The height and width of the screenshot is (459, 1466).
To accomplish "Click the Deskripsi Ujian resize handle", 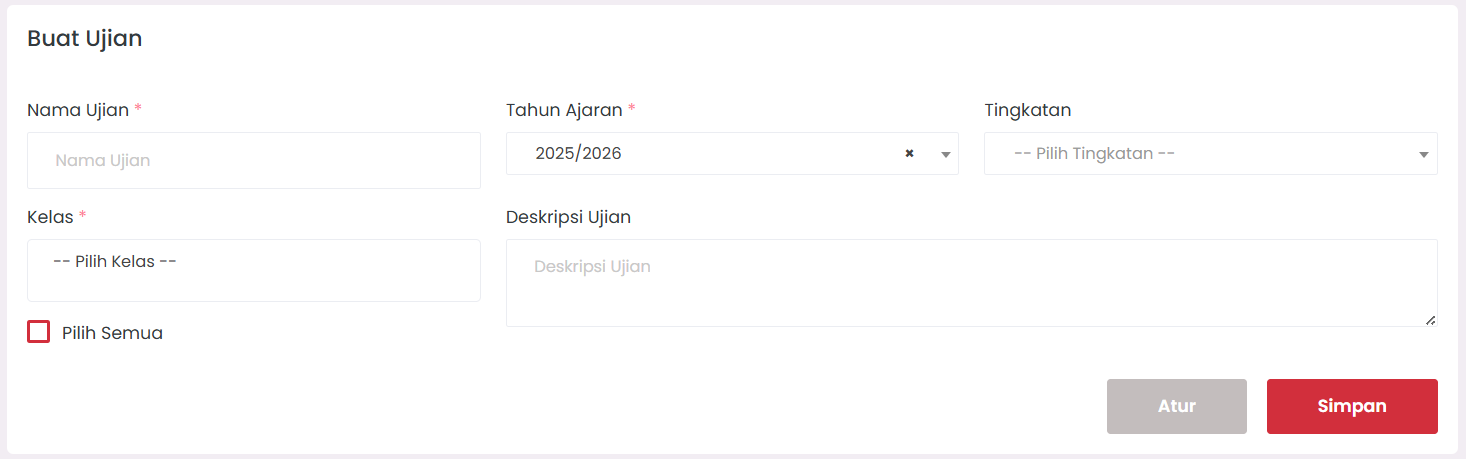I will point(1430,319).
